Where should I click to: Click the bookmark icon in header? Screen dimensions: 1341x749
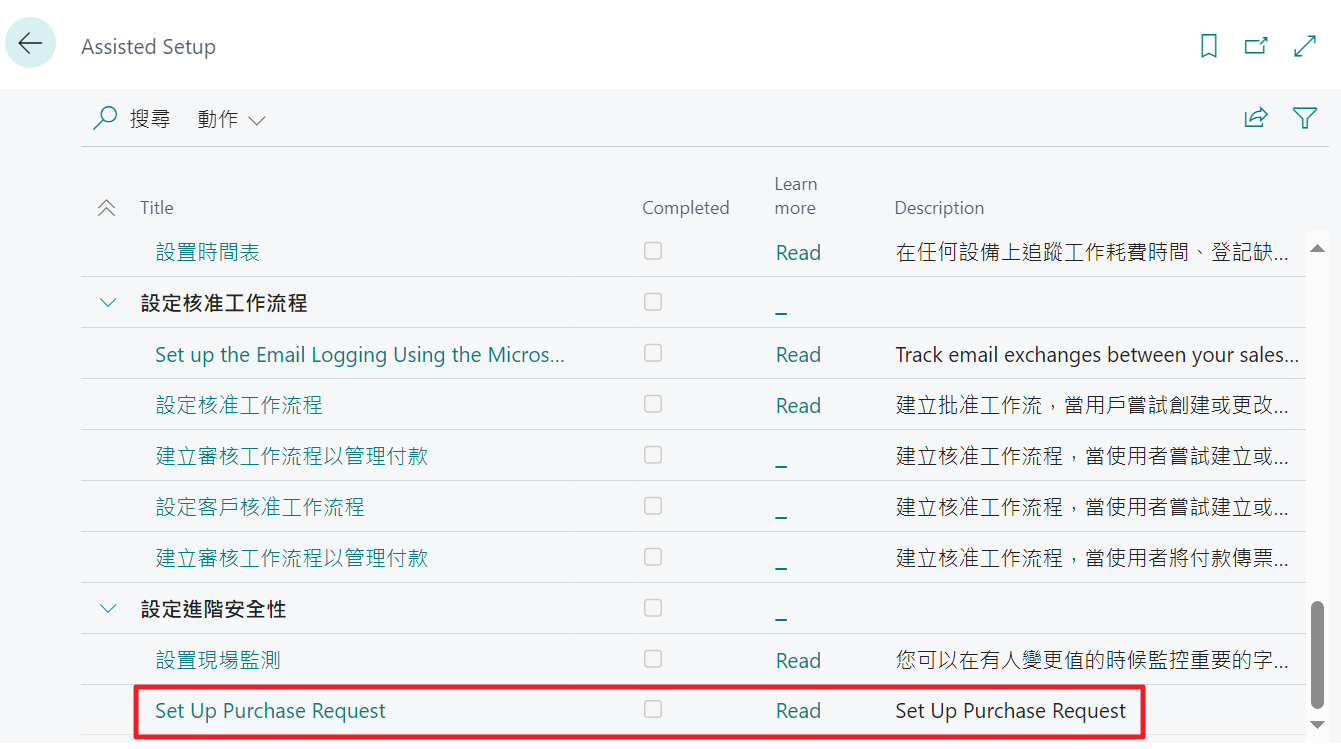click(x=1209, y=46)
